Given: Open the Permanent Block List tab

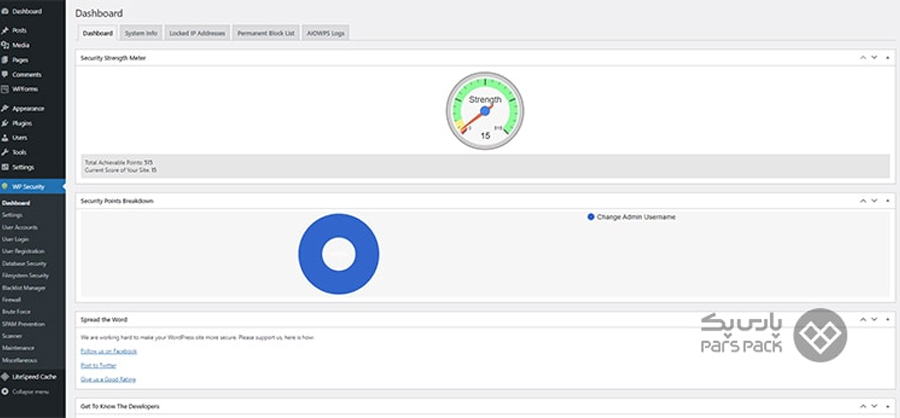Looking at the screenshot, I should pyautogui.click(x=266, y=33).
